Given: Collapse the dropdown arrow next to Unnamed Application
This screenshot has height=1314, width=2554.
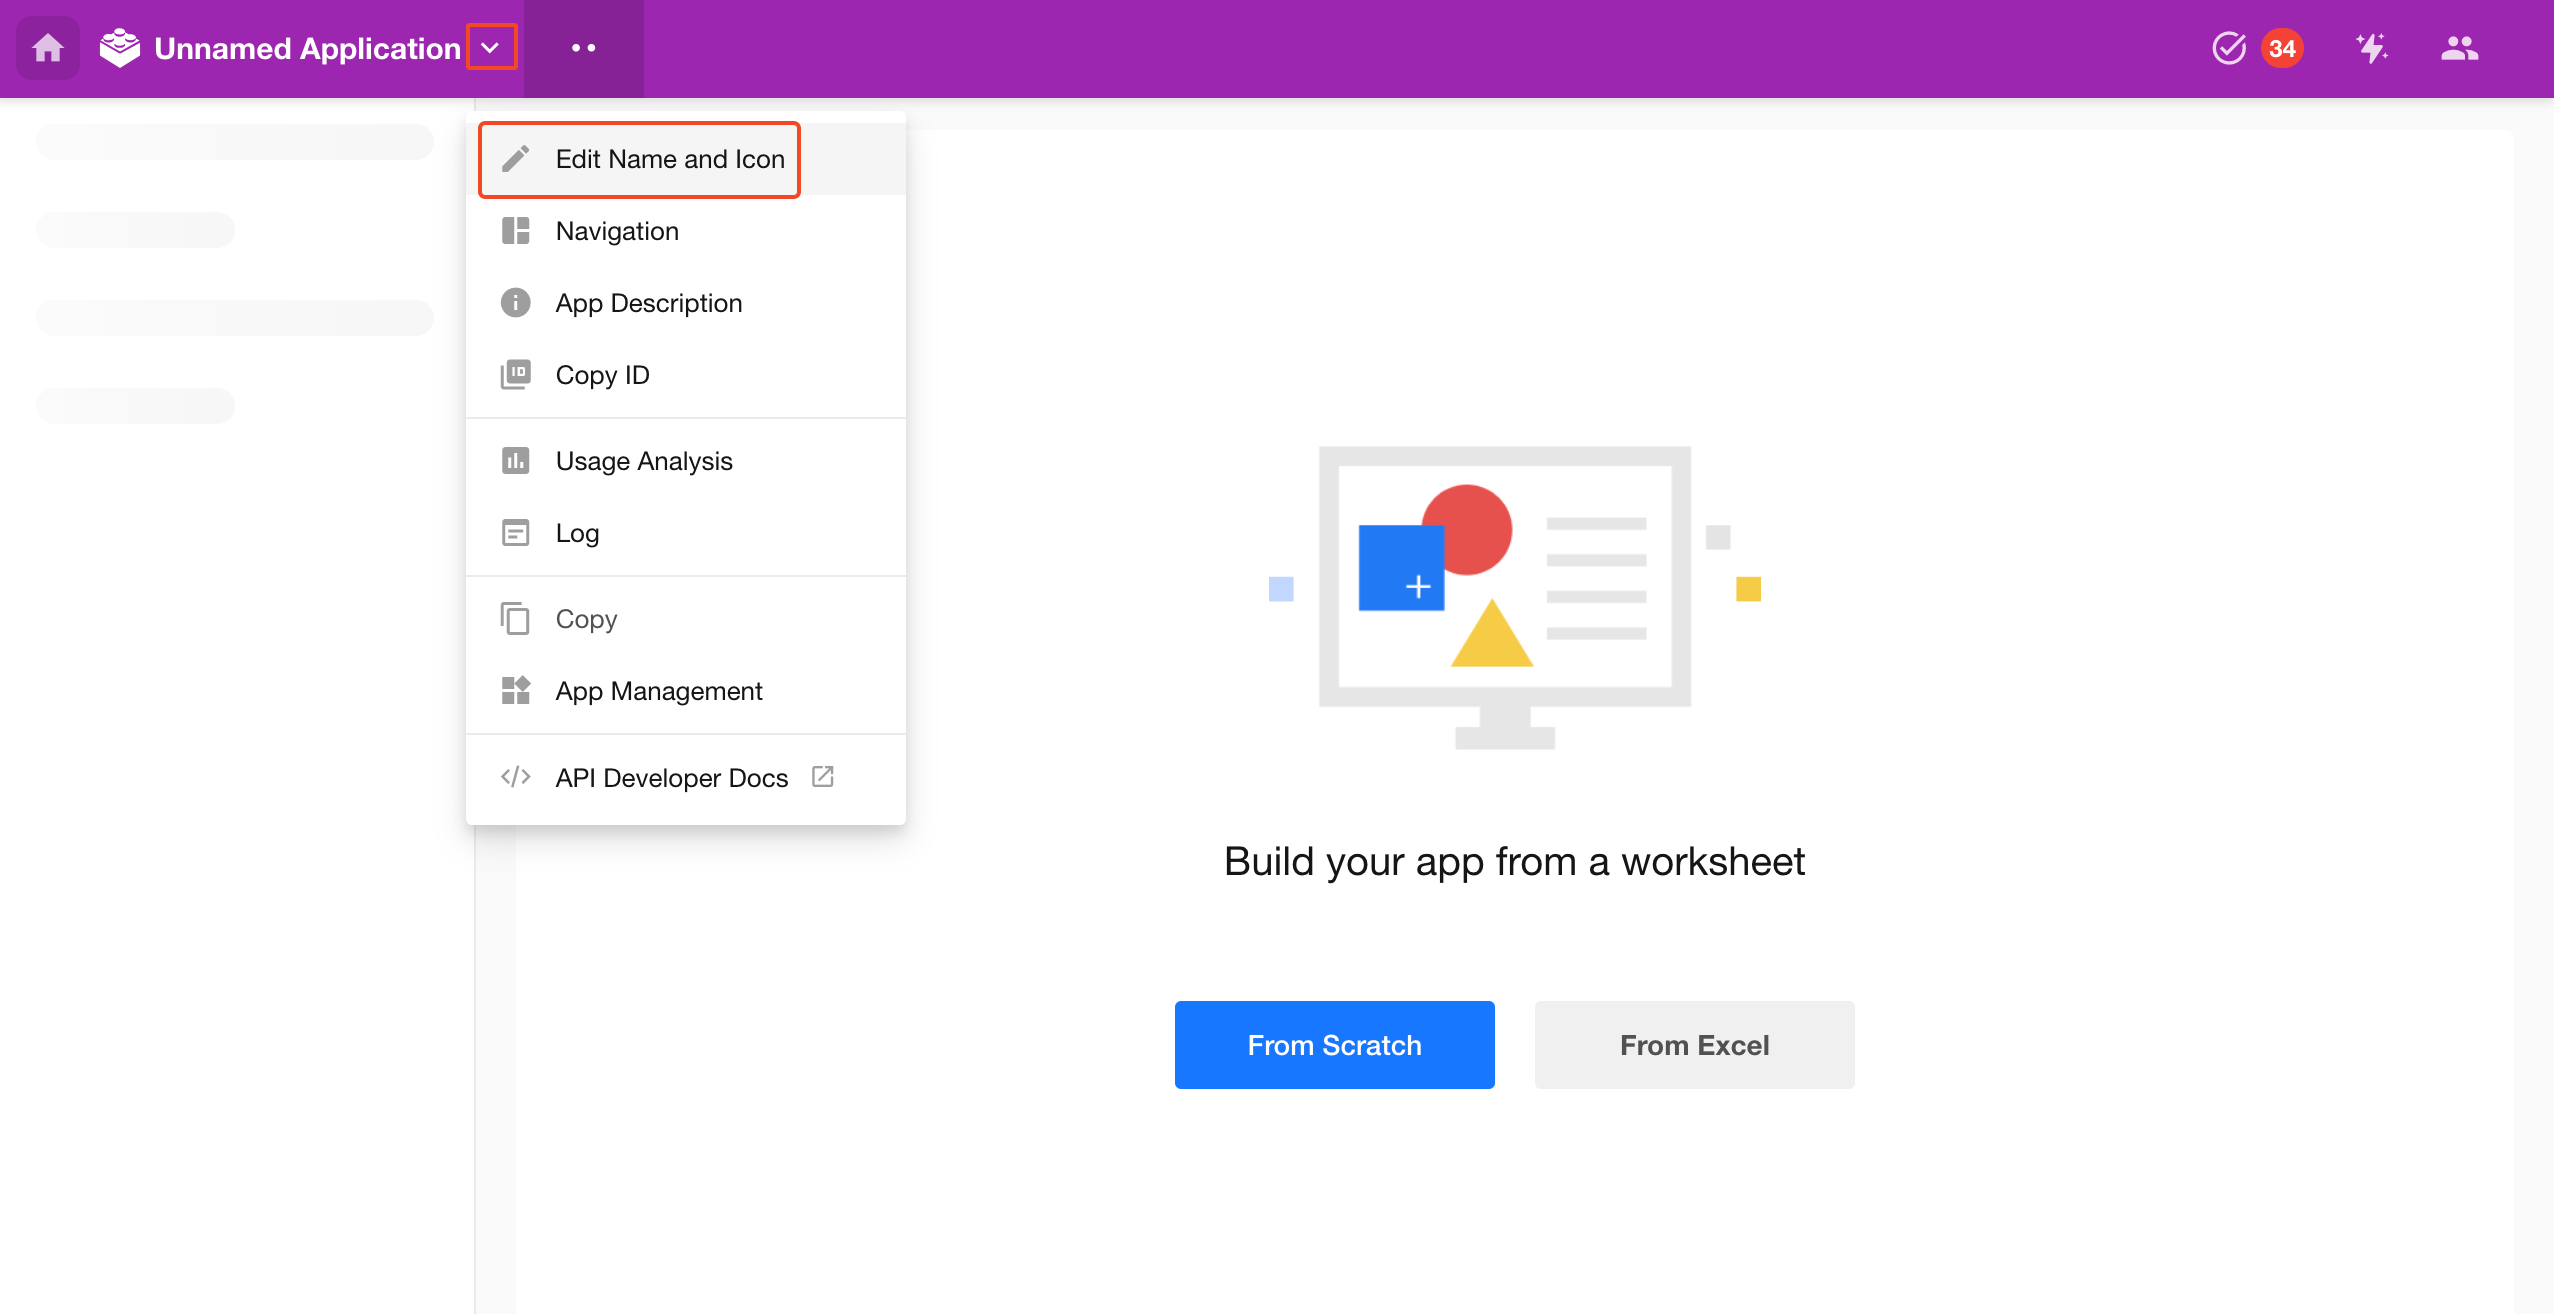Looking at the screenshot, I should click(491, 47).
